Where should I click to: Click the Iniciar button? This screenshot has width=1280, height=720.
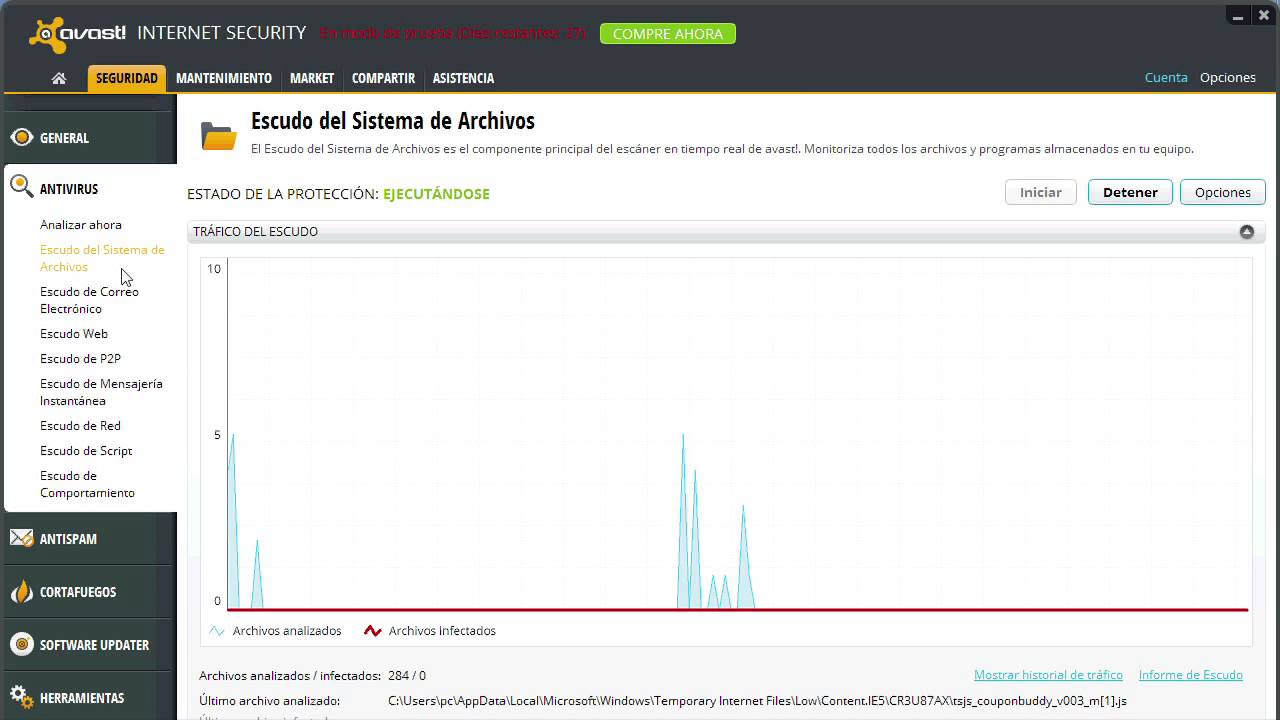(1041, 192)
